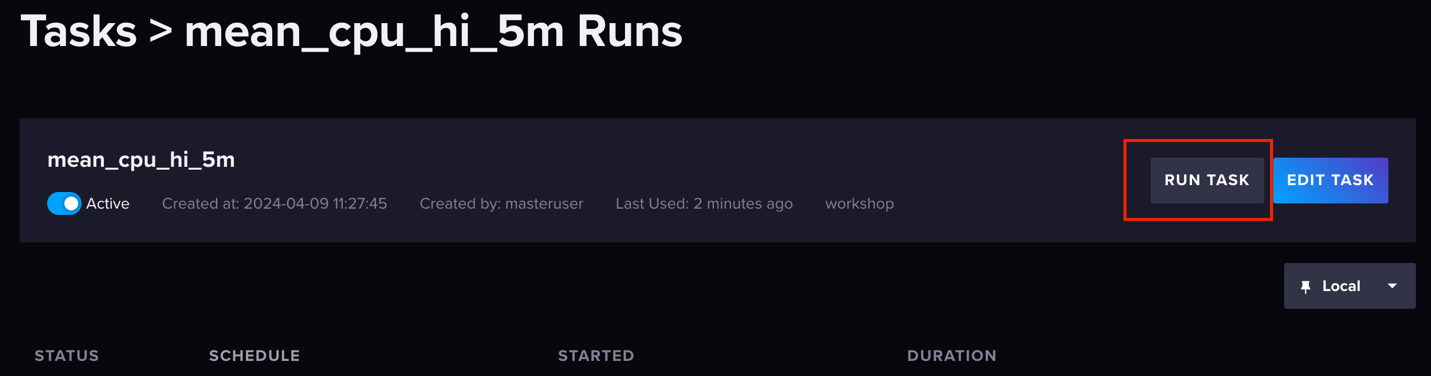Open the Local timezone dropdown

[1349, 286]
